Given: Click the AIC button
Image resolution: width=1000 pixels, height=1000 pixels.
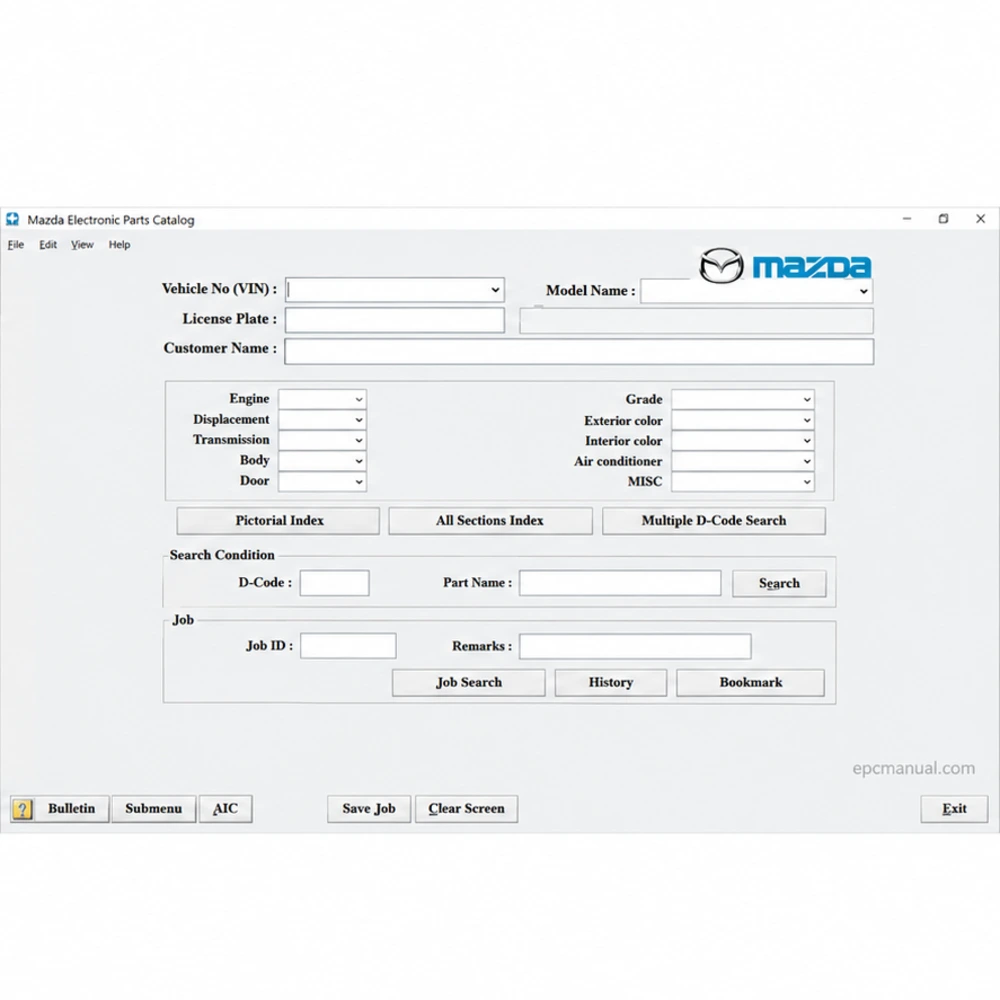Looking at the screenshot, I should click(x=225, y=809).
